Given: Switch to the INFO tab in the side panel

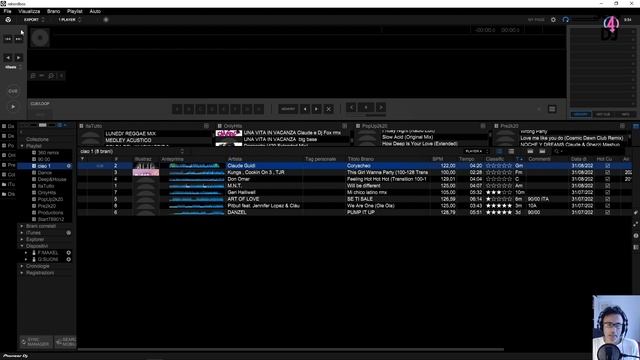Looking at the screenshot, I should point(625,114).
